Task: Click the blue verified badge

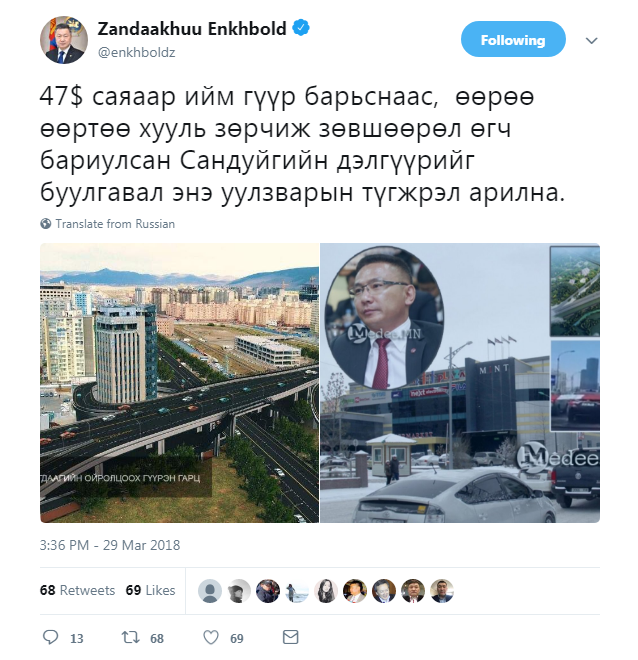Action: click(x=301, y=28)
